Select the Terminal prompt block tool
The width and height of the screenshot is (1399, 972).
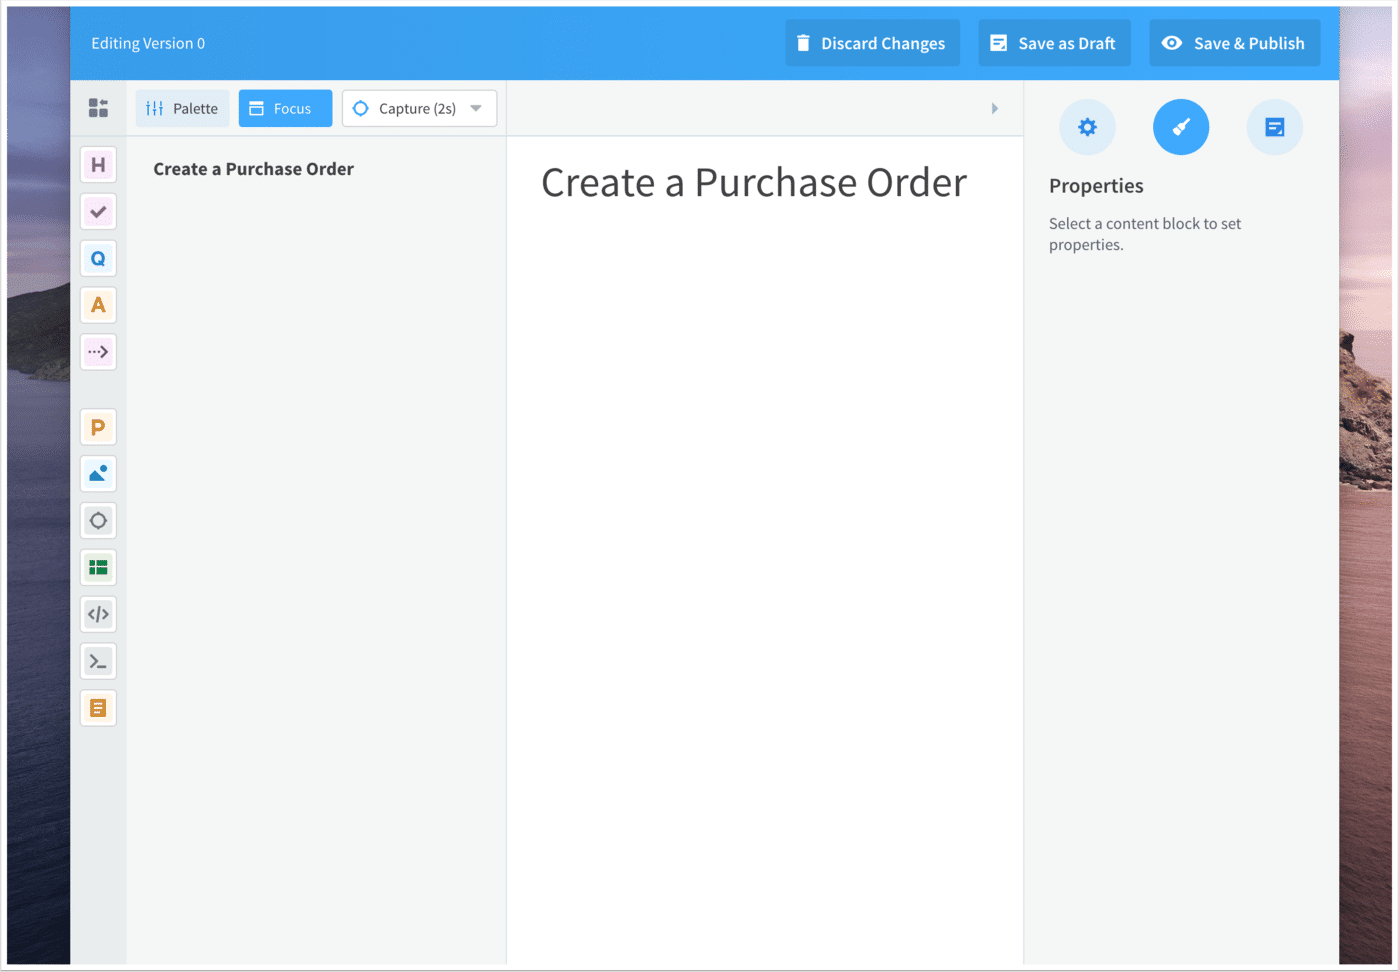pos(98,661)
